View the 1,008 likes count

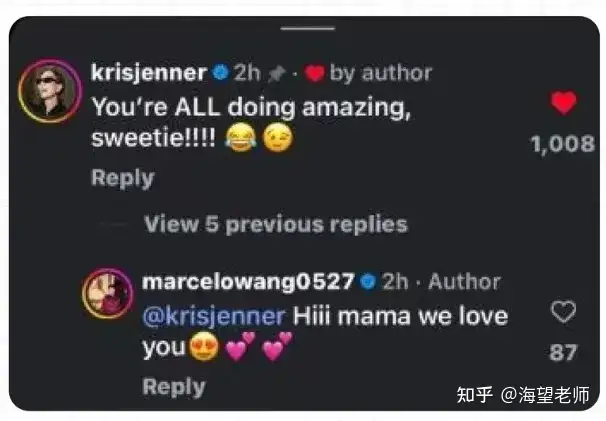click(563, 144)
